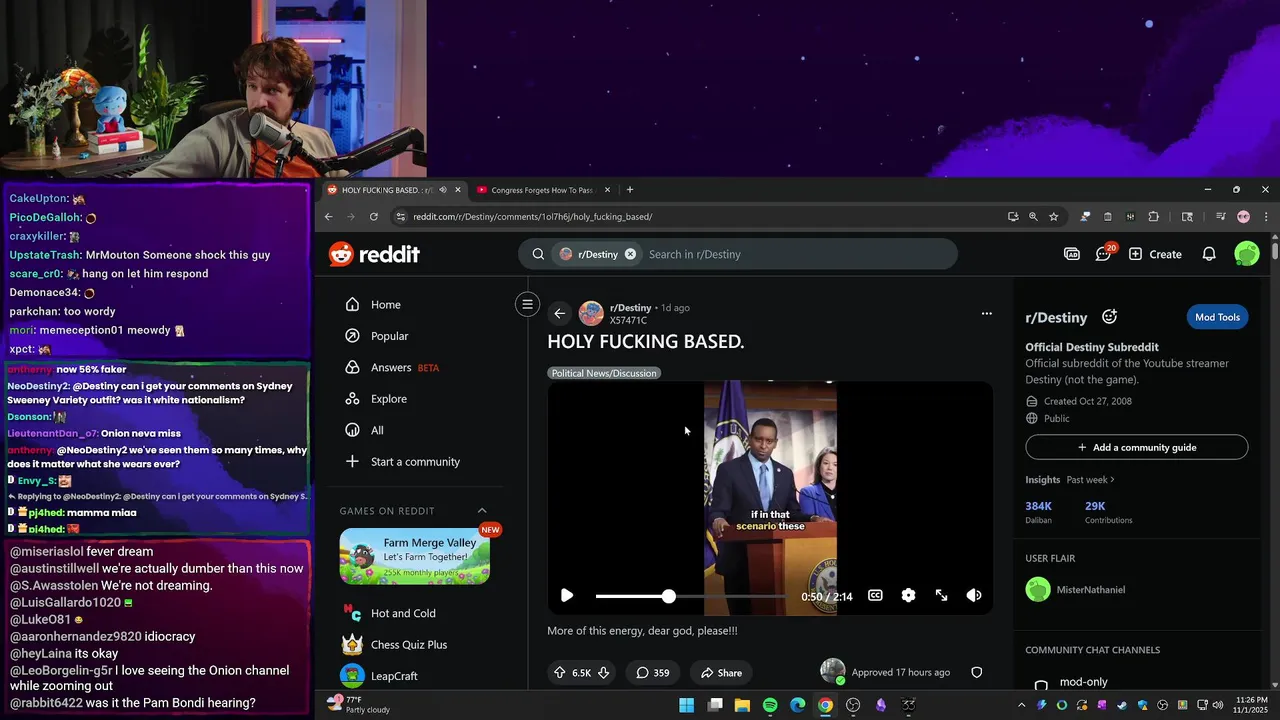1280x720 pixels.
Task: Reload the page
Action: pyautogui.click(x=374, y=217)
